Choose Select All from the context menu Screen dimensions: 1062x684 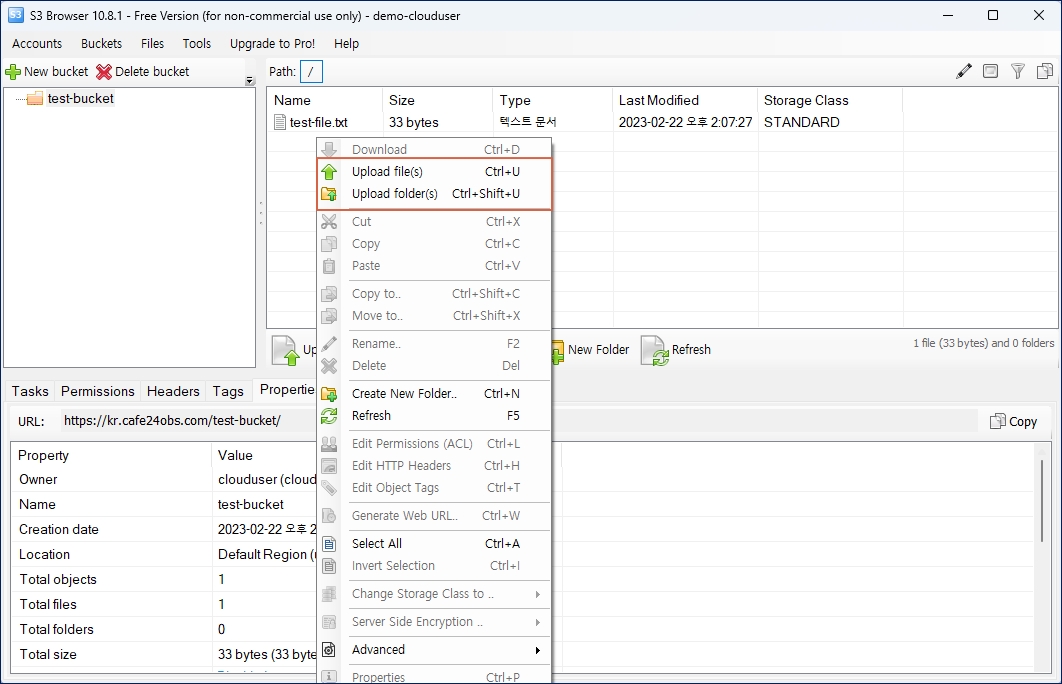click(377, 544)
